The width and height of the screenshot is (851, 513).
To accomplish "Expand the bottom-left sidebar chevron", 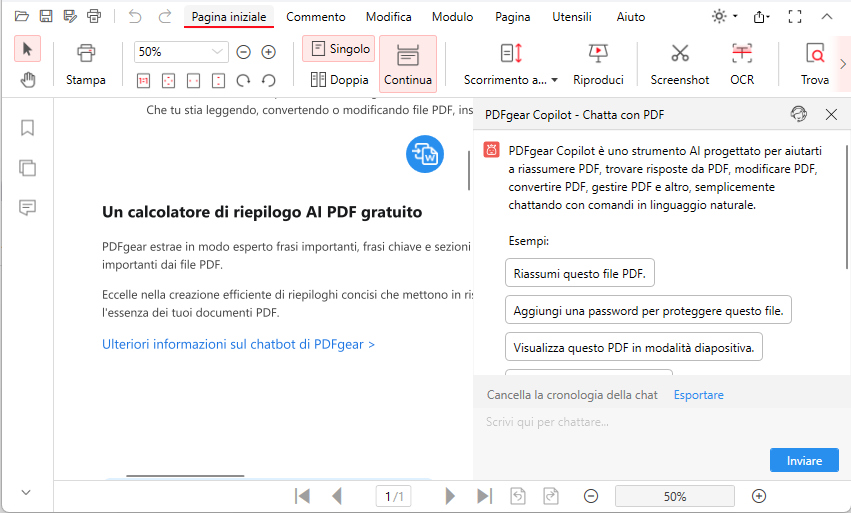I will coord(26,493).
